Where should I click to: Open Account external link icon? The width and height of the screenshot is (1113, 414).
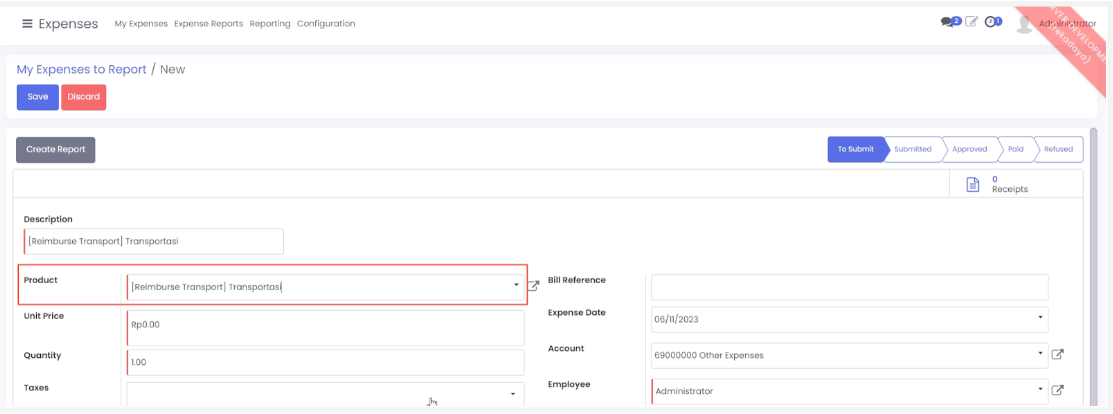tap(1058, 354)
